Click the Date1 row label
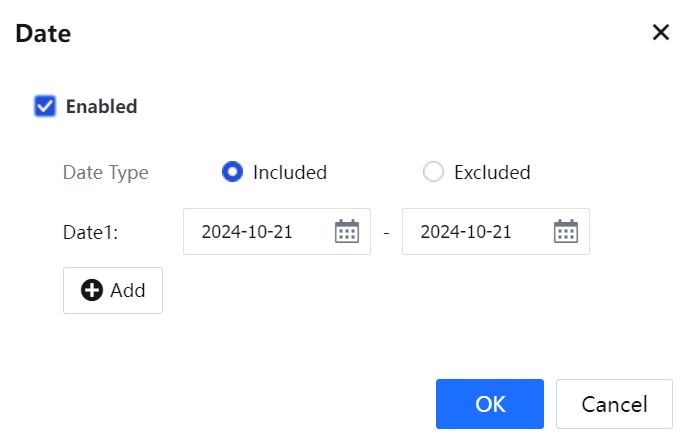This screenshot has height=434, width=683. pyautogui.click(x=91, y=232)
